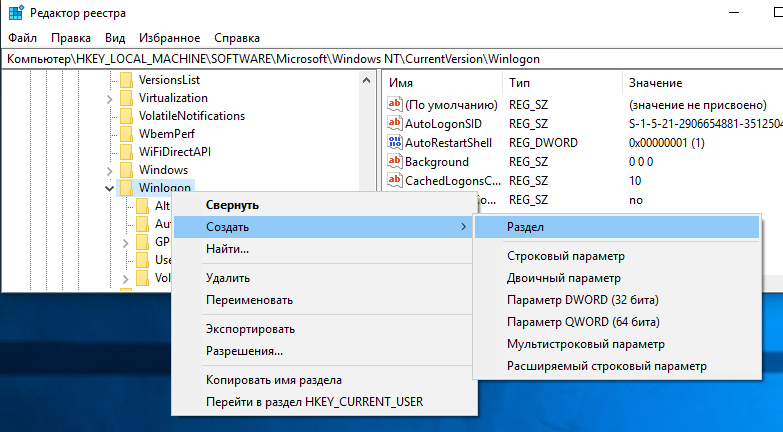The height and width of the screenshot is (432, 783).
Task: Click the WbemPerf folder icon
Action: click(x=126, y=133)
